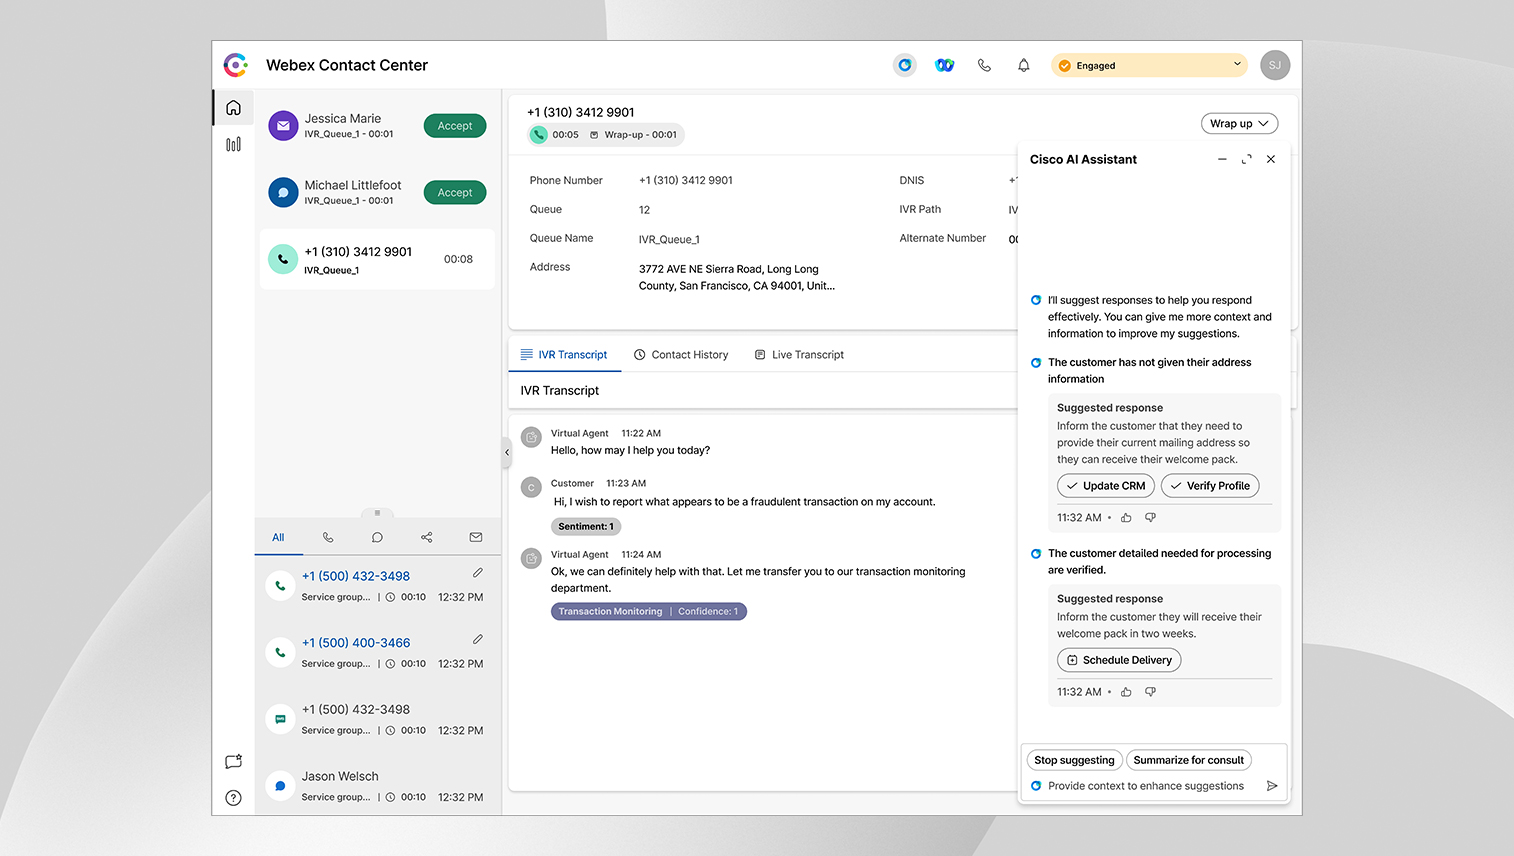Close the Cisco AI Assistant panel
1514x856 pixels.
1271,159
